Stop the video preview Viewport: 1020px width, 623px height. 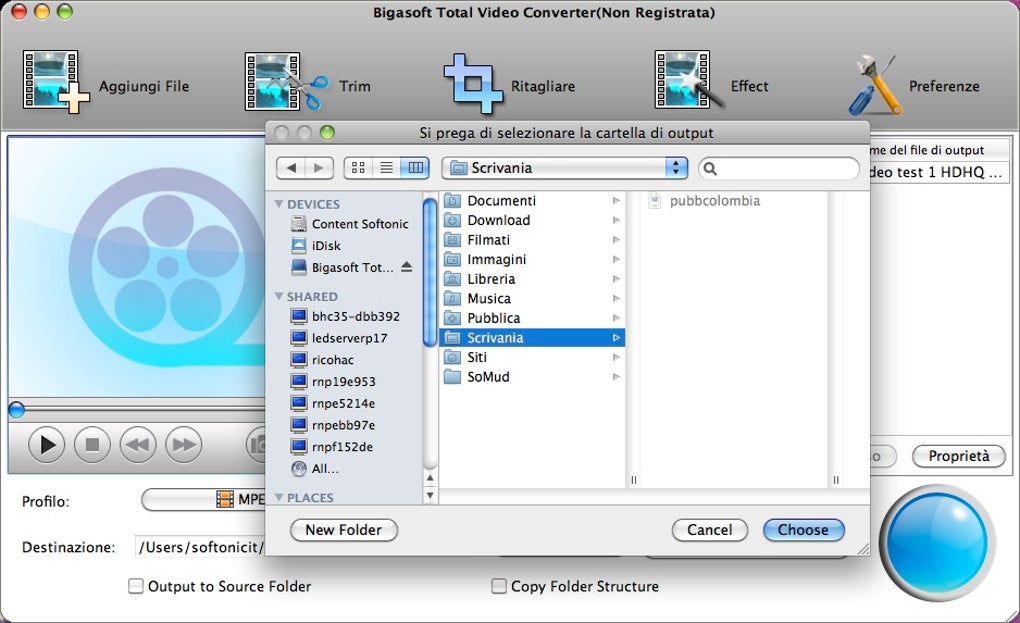[92, 445]
